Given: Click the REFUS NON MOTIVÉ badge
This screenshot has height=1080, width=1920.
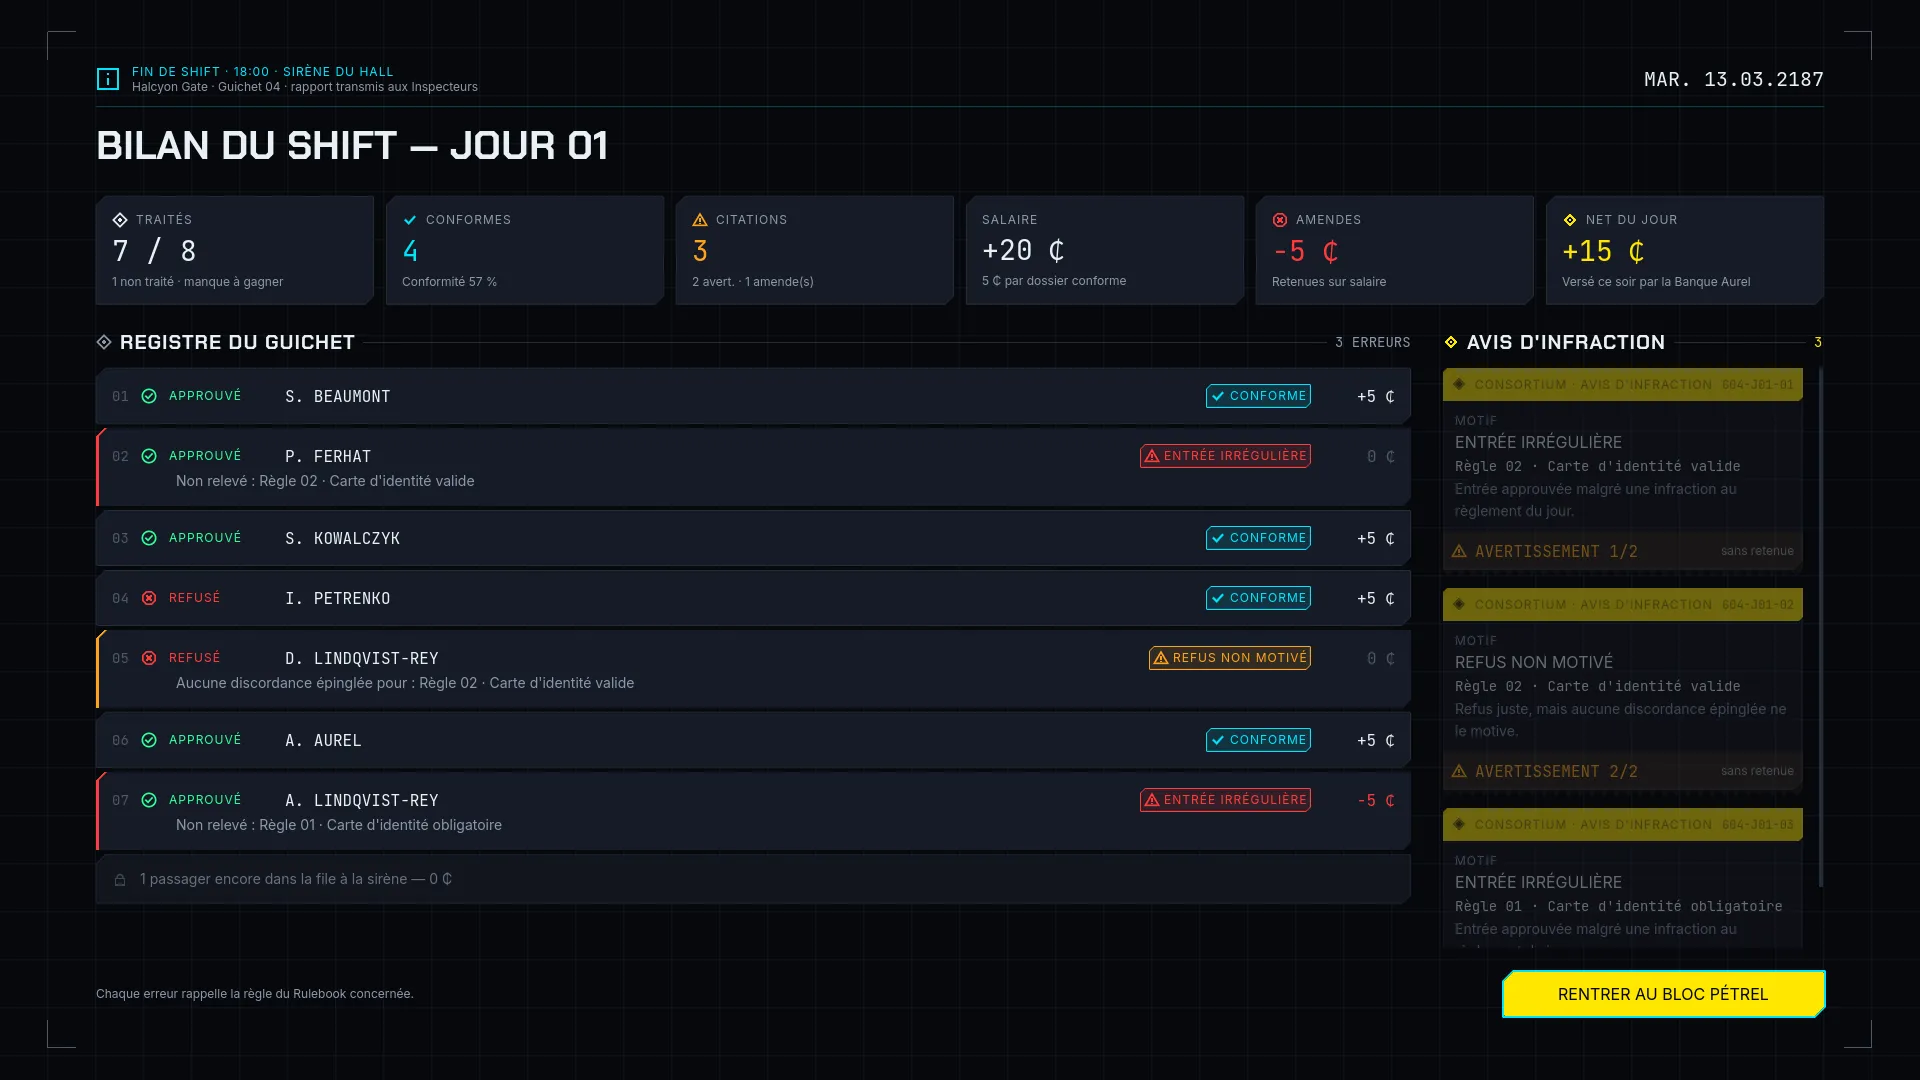Looking at the screenshot, I should click(x=1230, y=658).
